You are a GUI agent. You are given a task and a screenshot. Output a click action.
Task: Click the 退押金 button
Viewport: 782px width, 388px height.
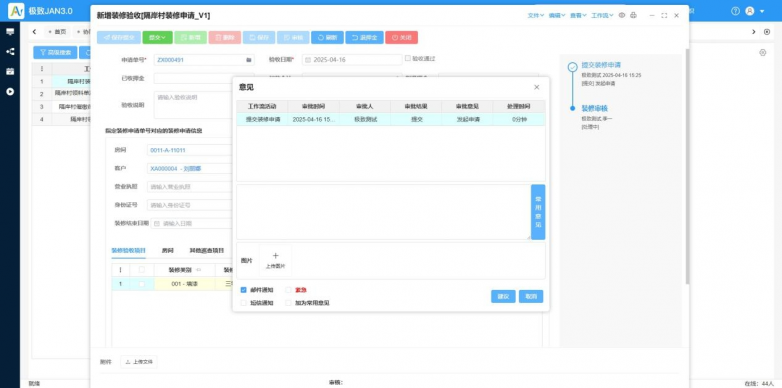364,37
